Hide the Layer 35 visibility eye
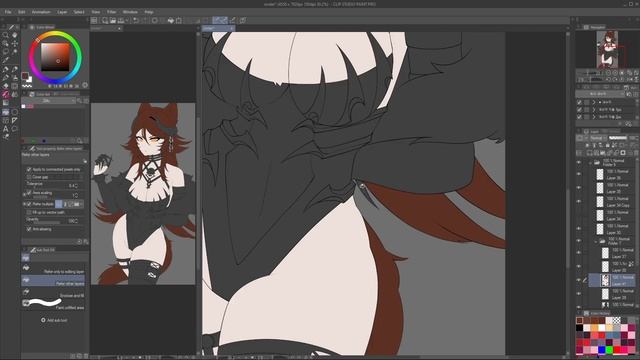This screenshot has height=360, width=640. coord(579,188)
